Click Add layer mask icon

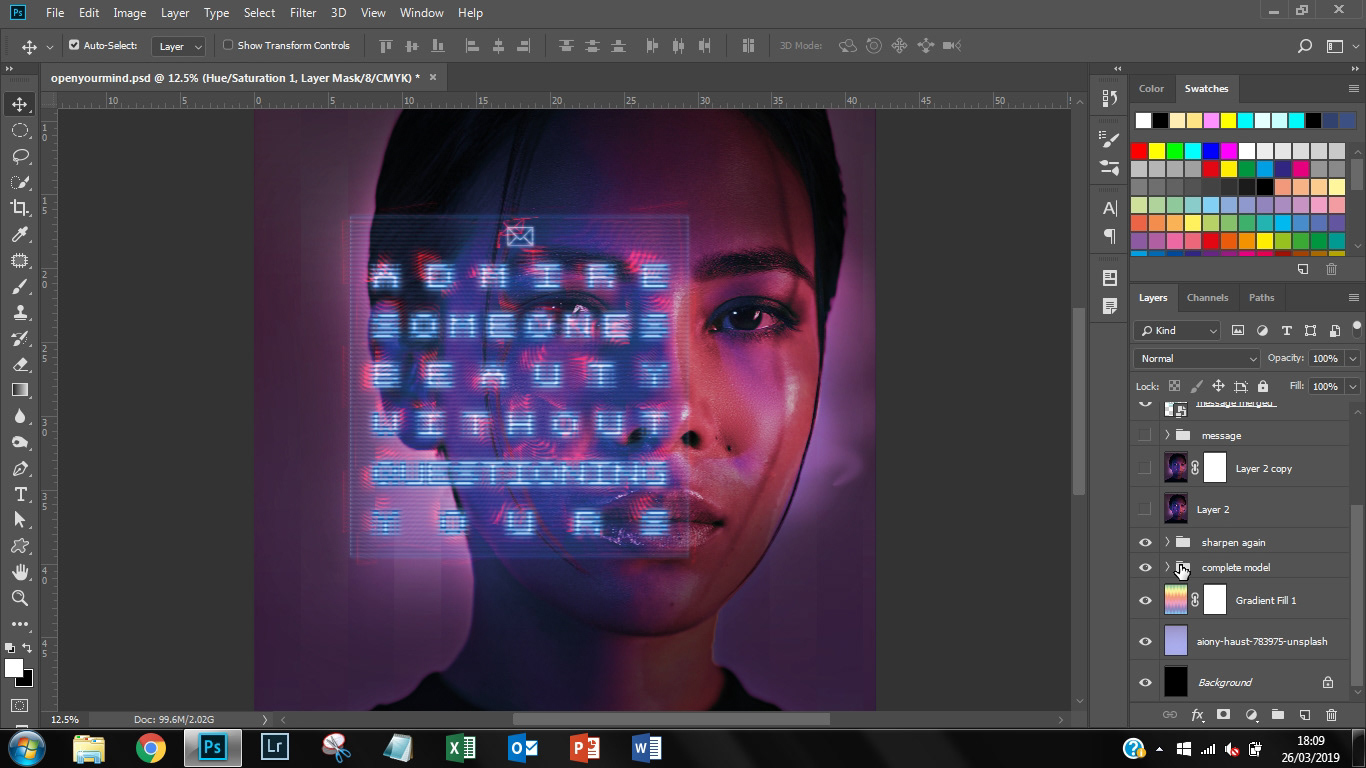click(1223, 715)
